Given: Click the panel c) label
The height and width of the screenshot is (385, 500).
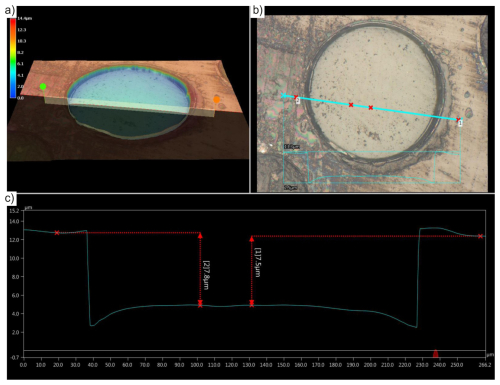Looking at the screenshot, I should click(10, 198).
